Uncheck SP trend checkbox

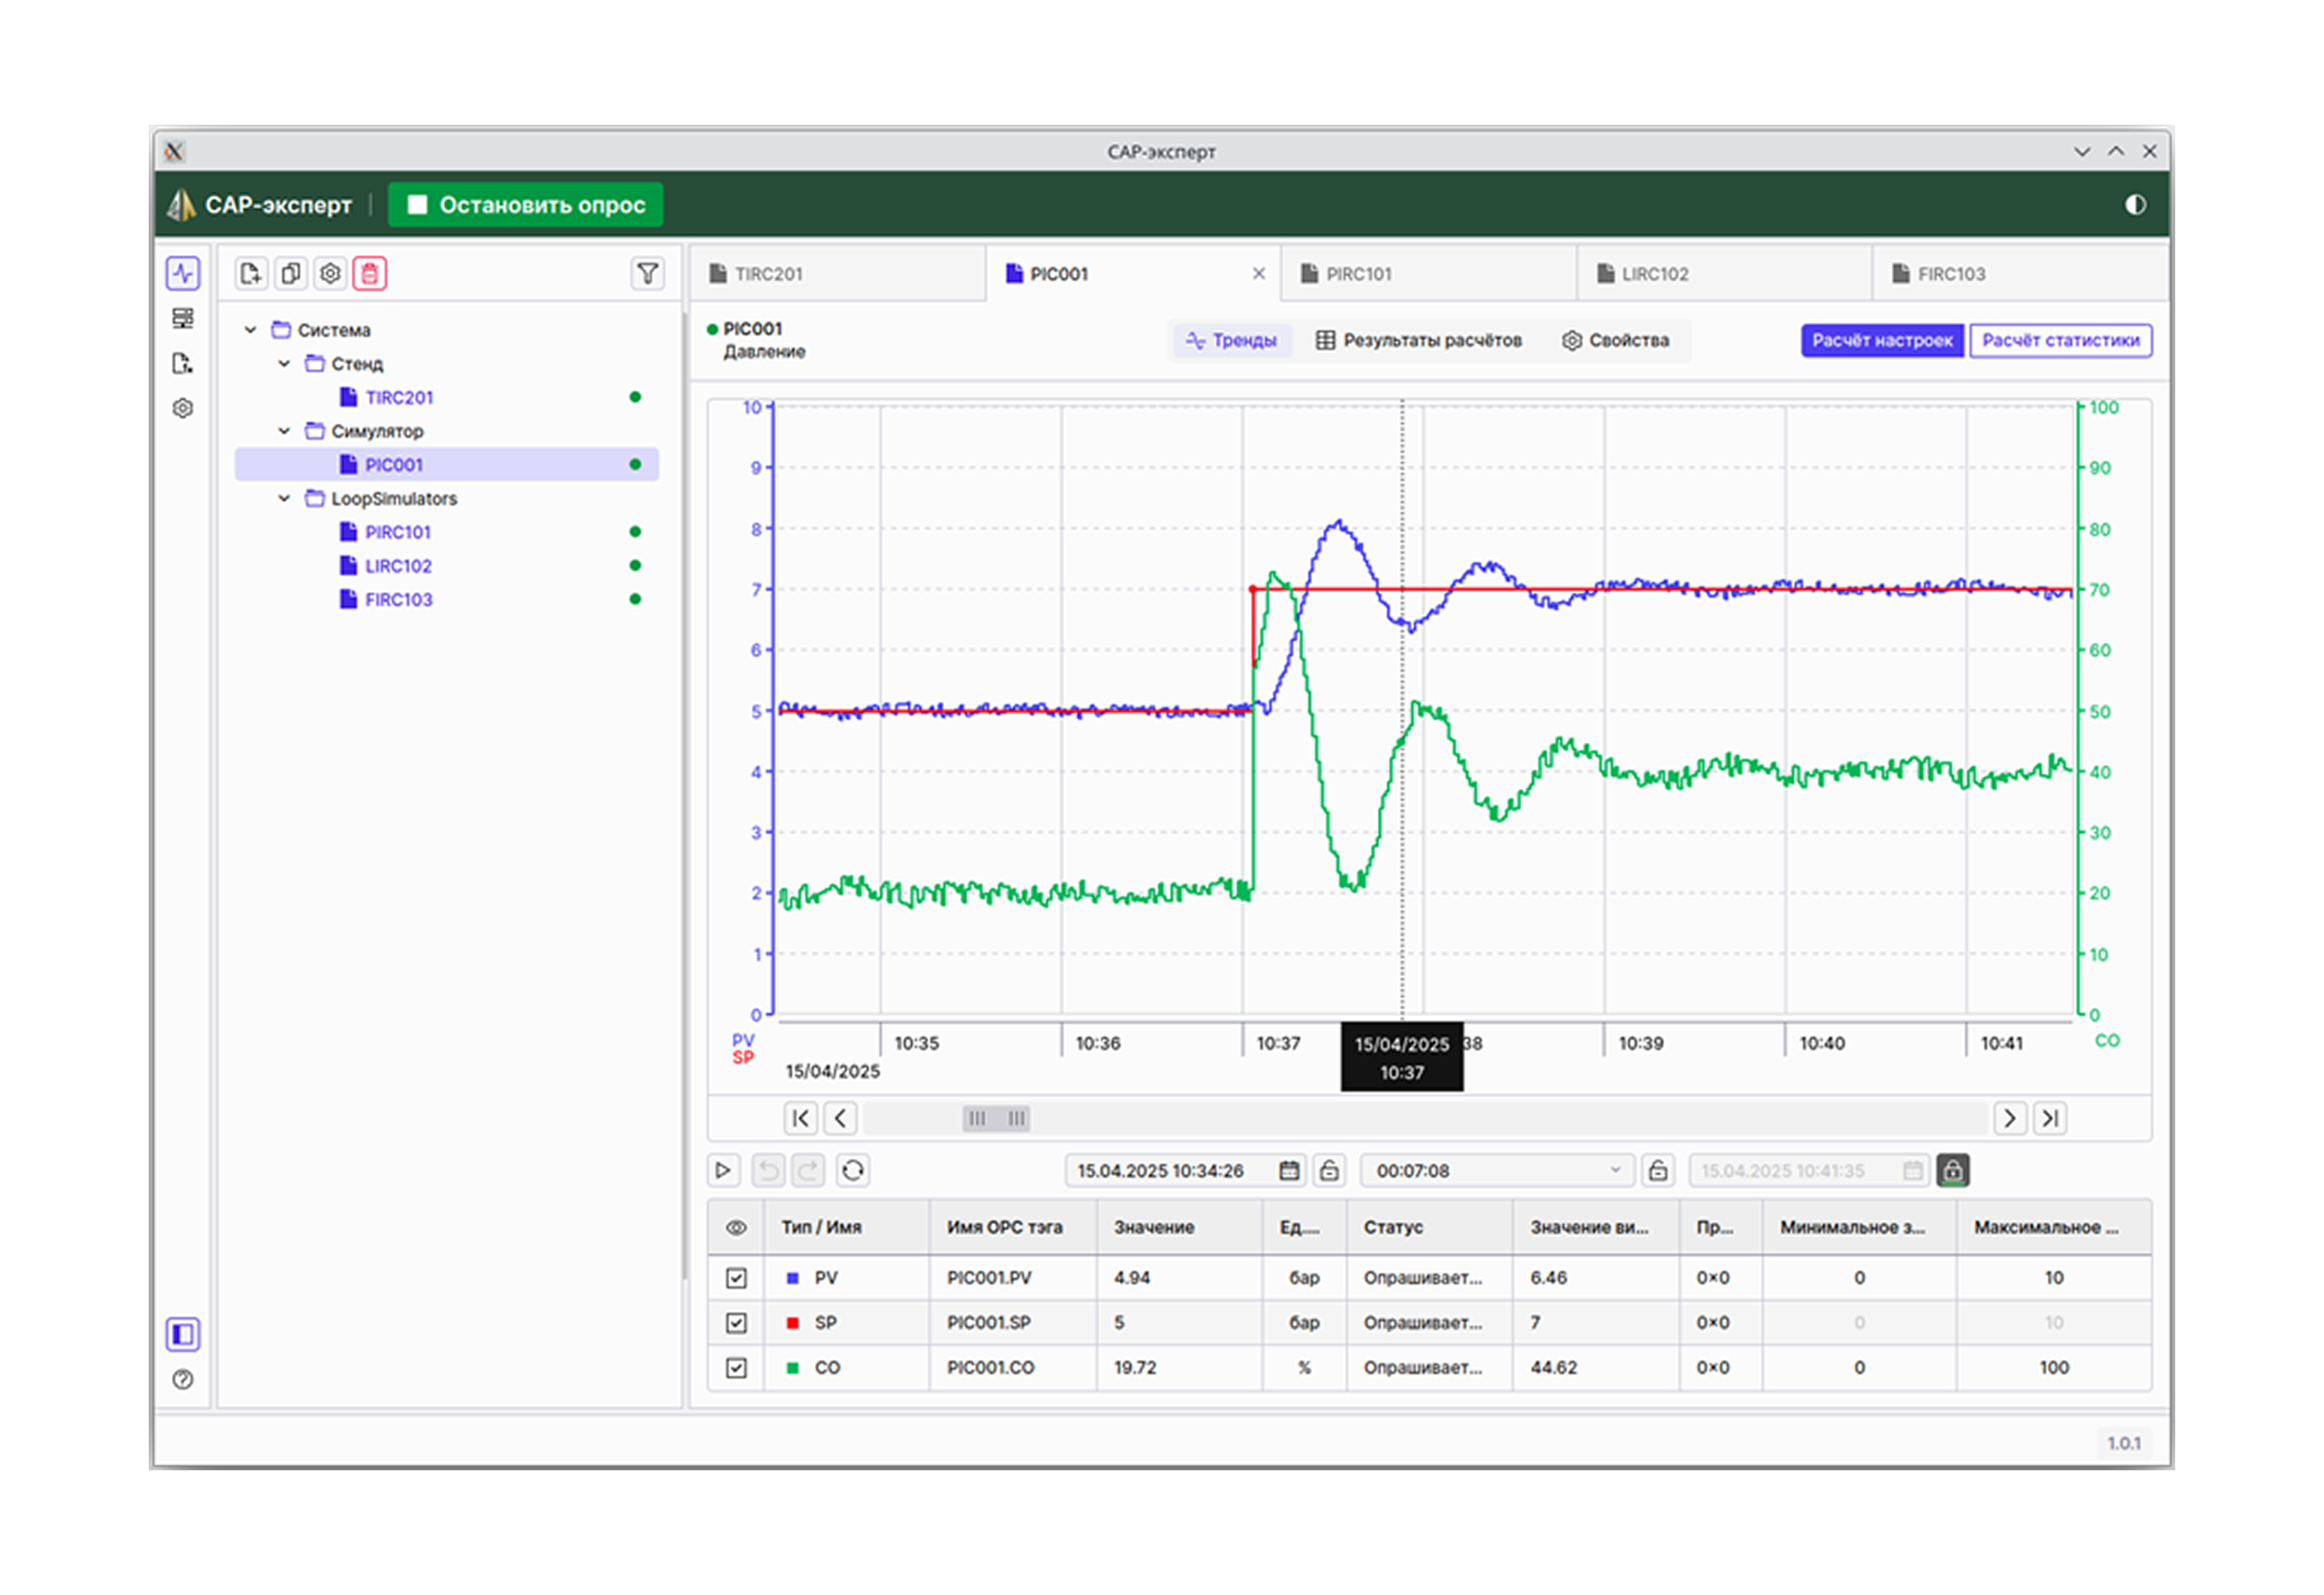click(736, 1323)
